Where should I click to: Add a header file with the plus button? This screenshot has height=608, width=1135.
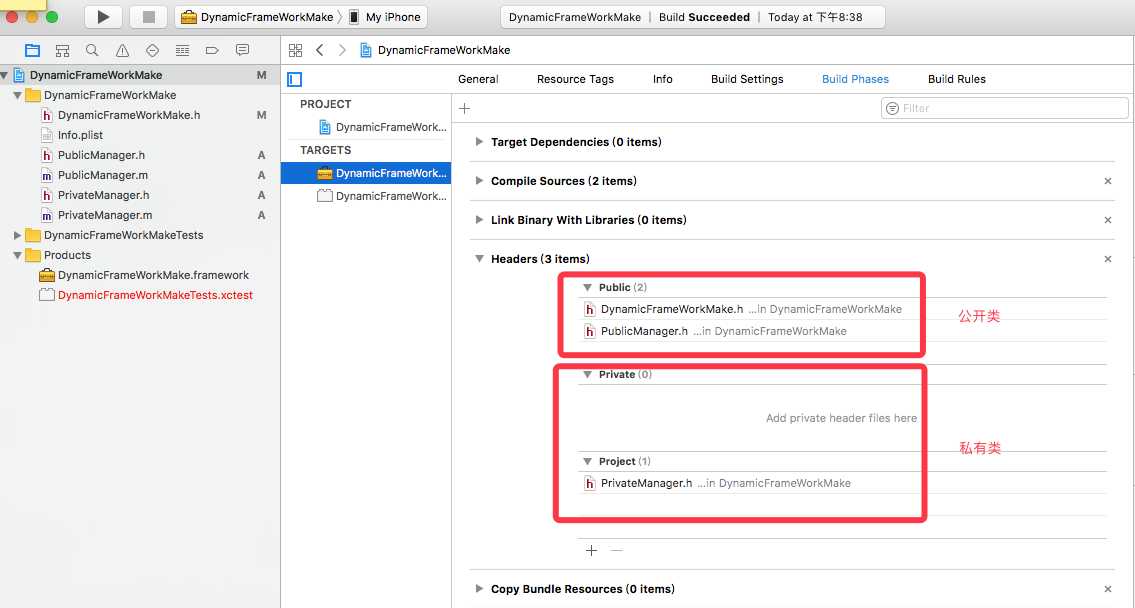click(591, 551)
